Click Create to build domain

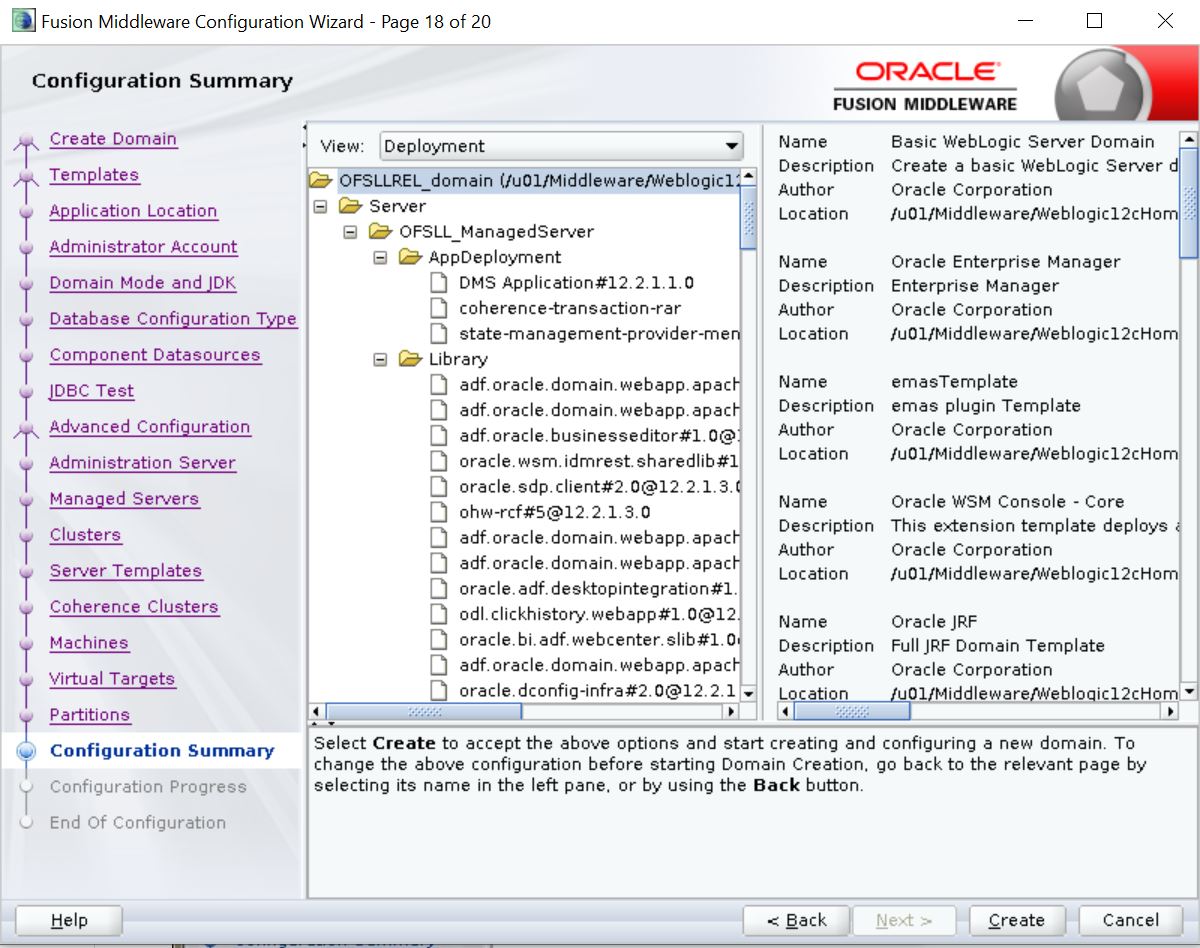coord(1017,921)
